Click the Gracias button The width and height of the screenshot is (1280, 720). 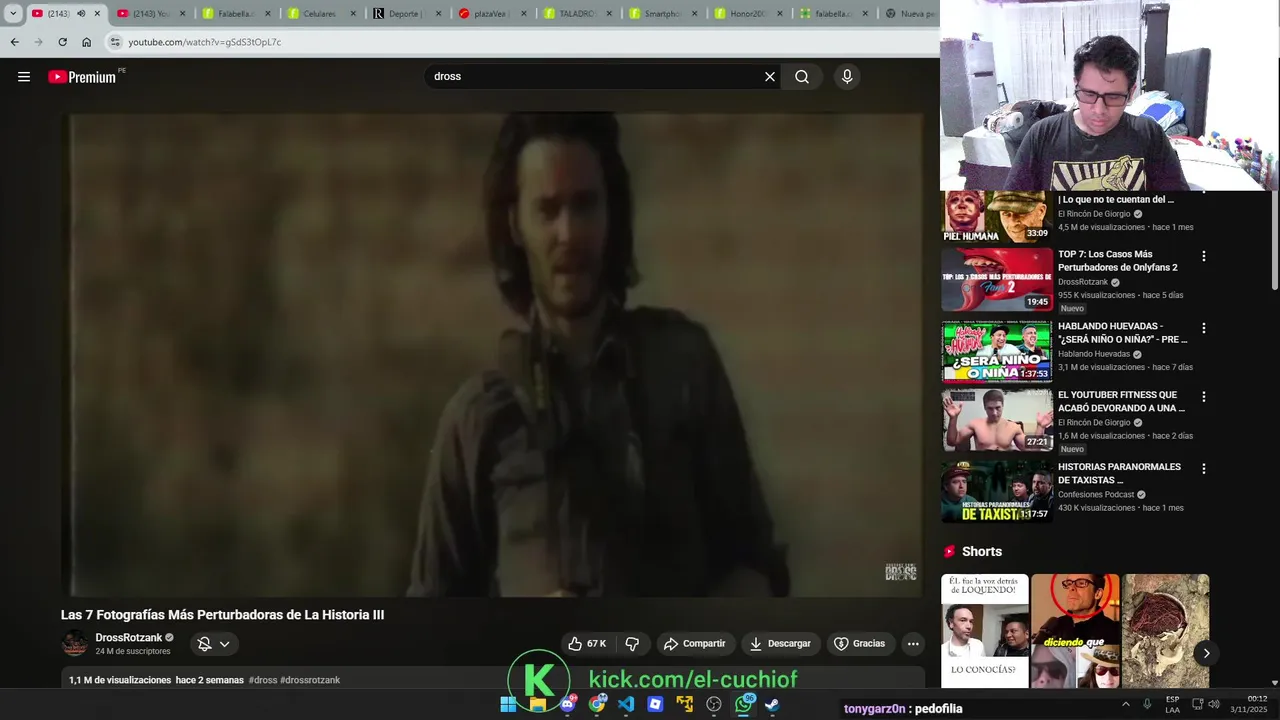click(x=860, y=644)
